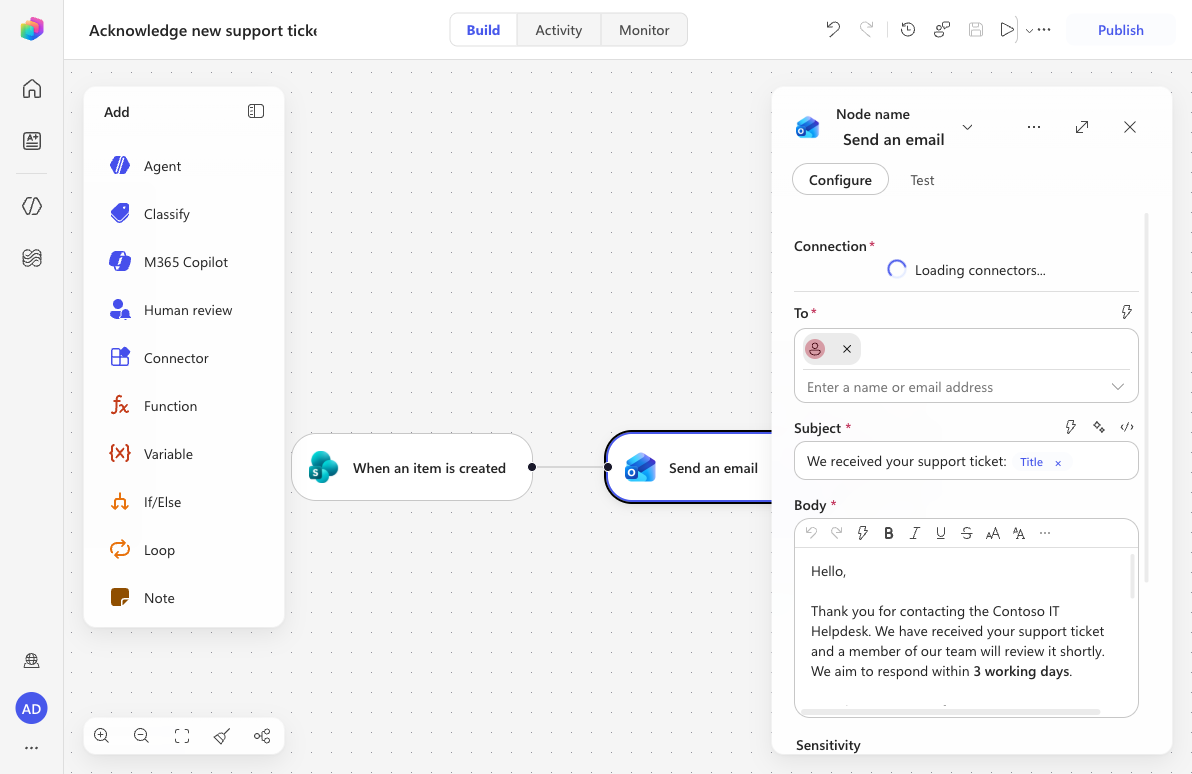
Task: Click the app logo in top-left corner
Action: click(x=31, y=30)
